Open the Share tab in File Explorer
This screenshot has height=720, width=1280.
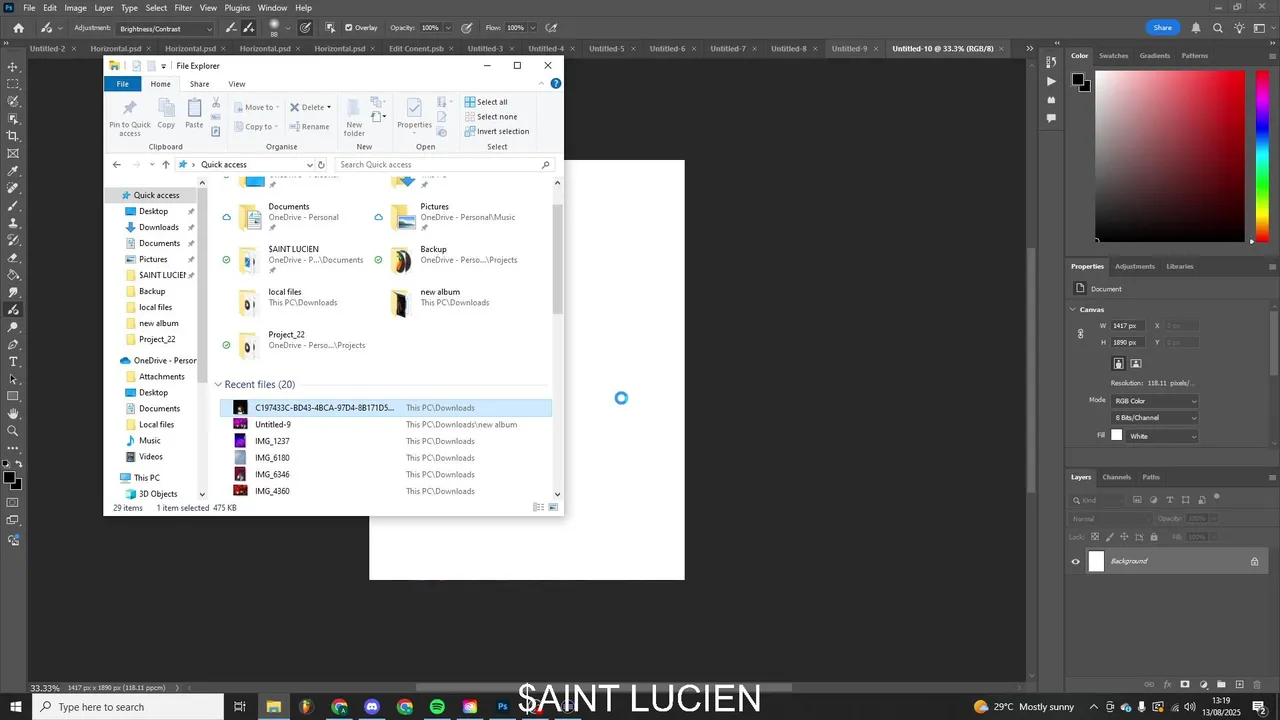(x=200, y=84)
